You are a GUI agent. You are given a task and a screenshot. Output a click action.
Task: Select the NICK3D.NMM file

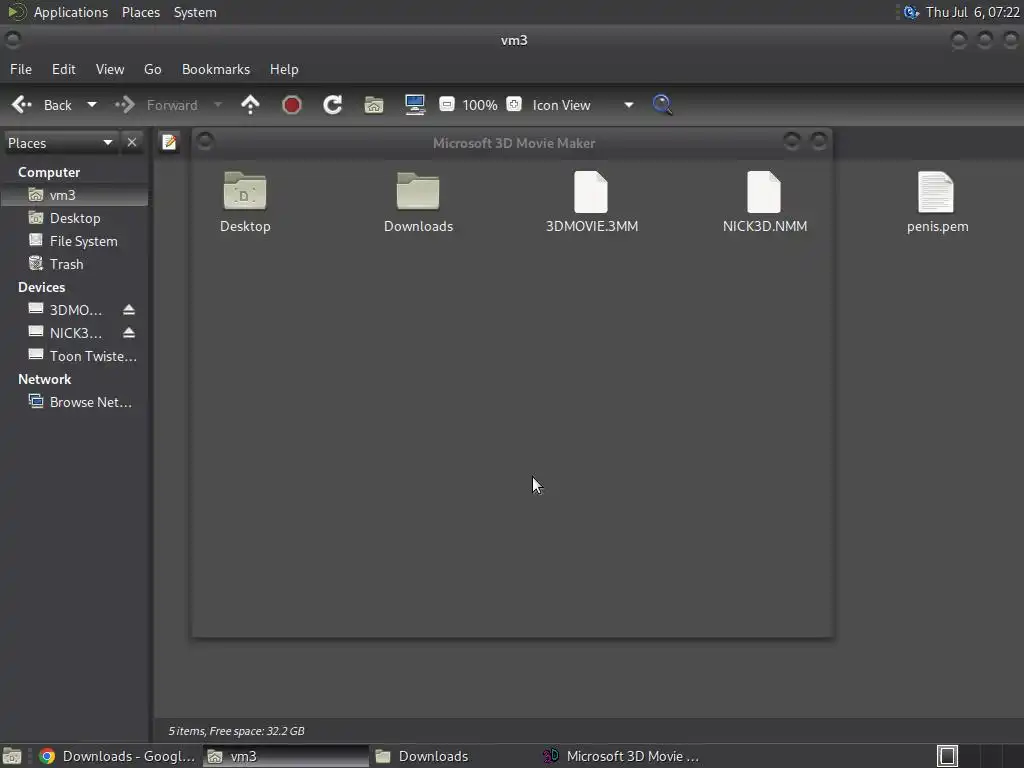click(x=764, y=191)
